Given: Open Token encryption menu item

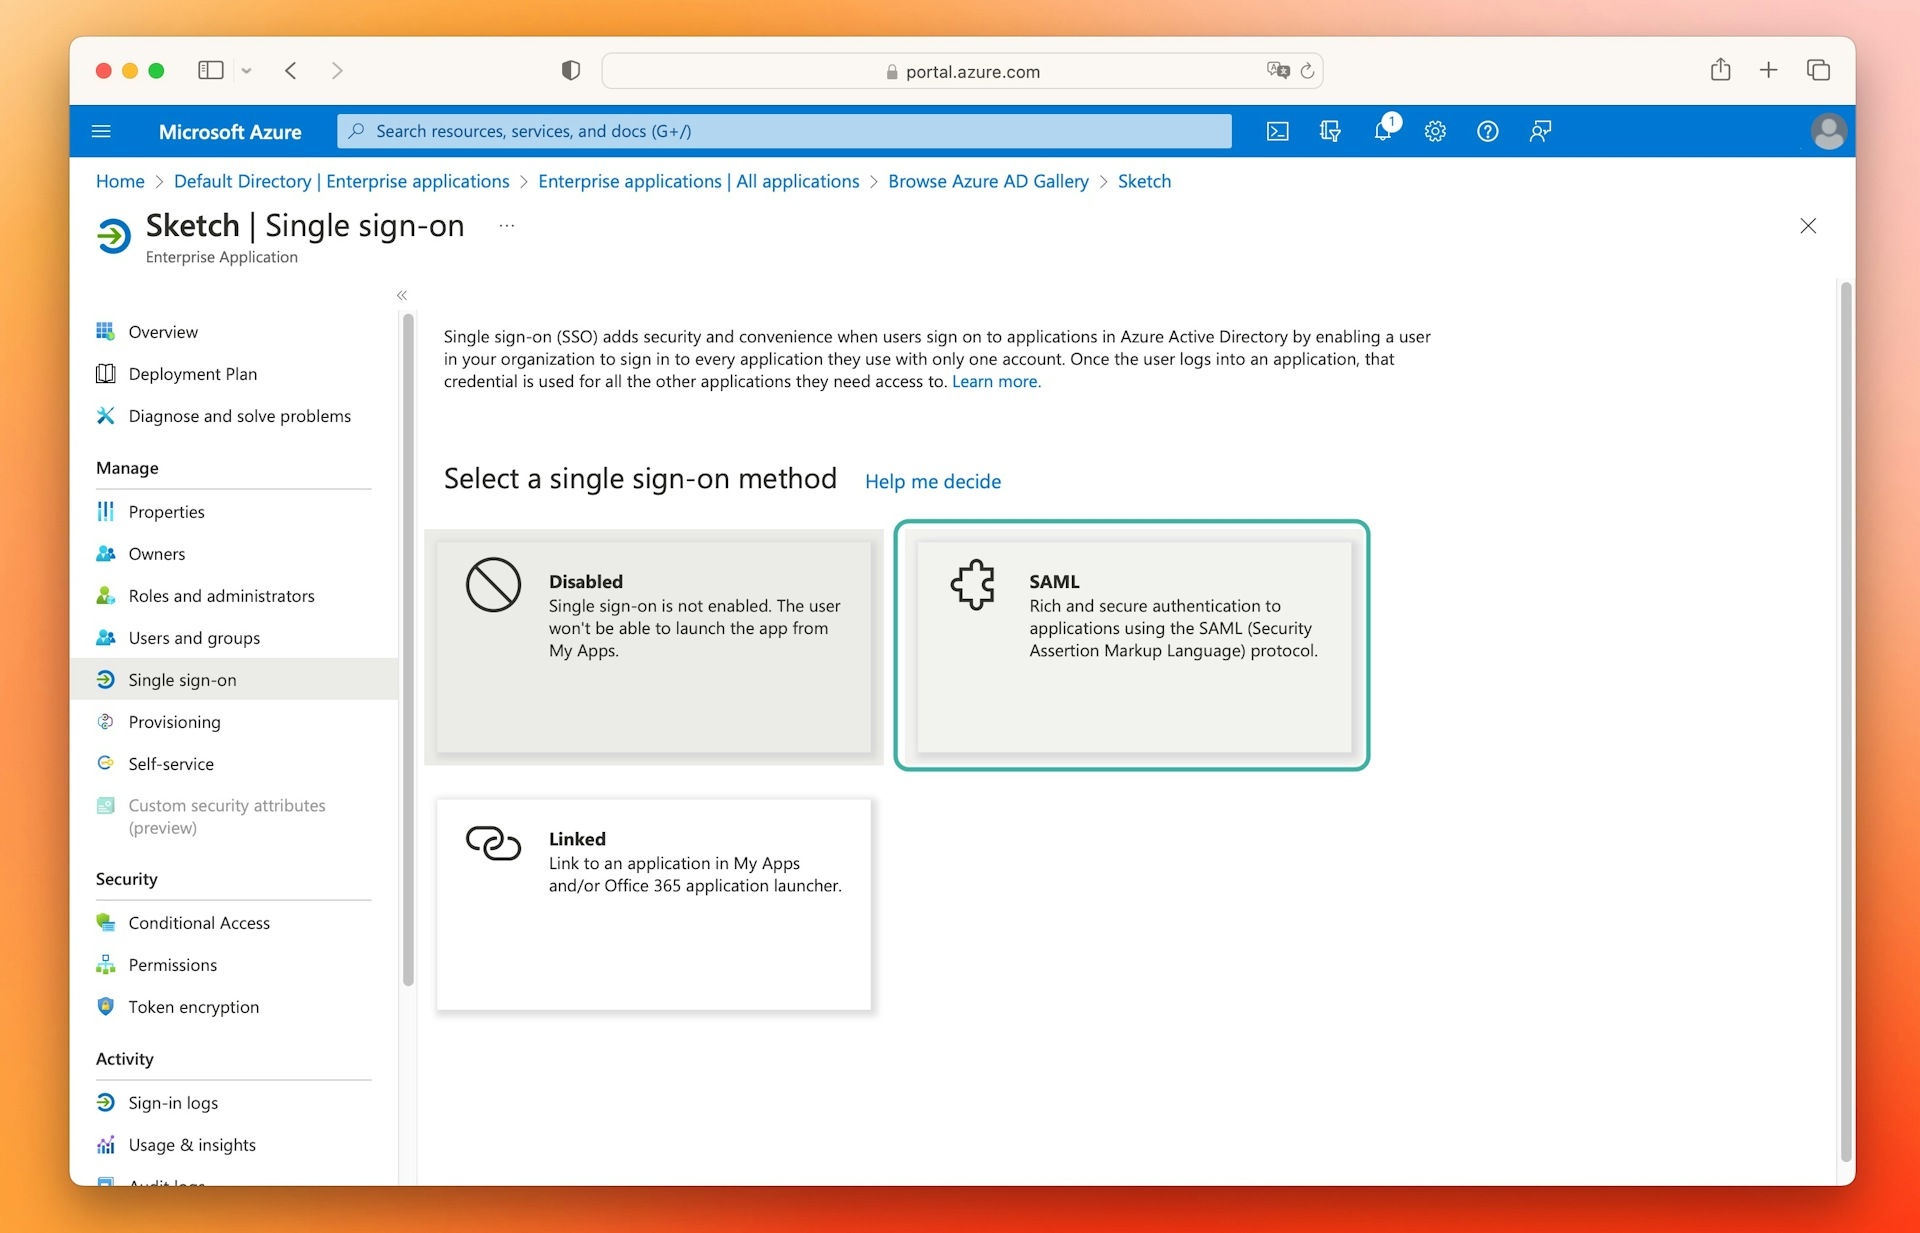Looking at the screenshot, I should 234,1007.
